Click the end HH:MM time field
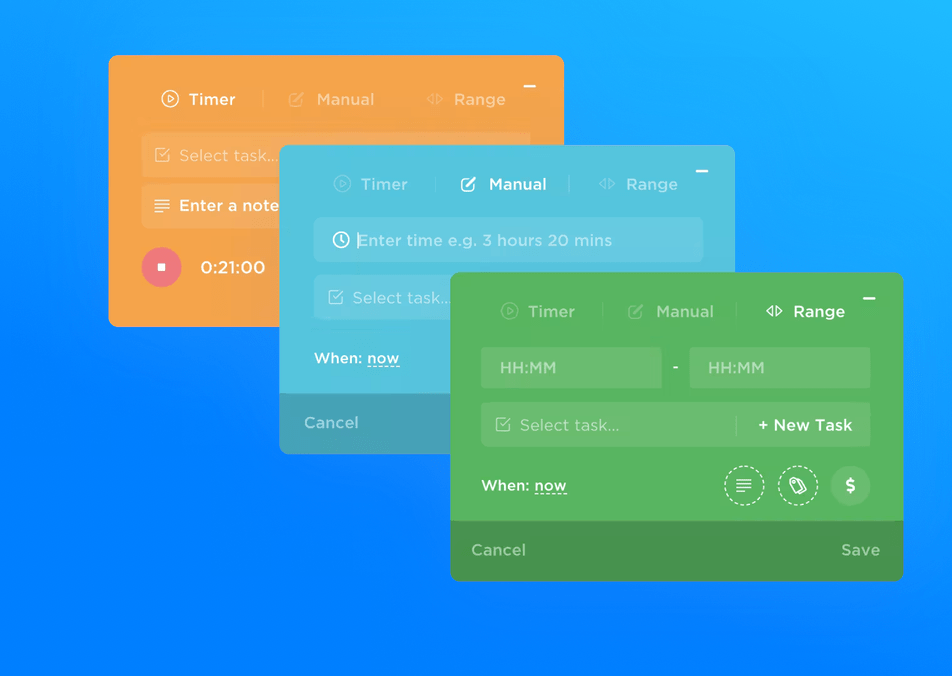 pyautogui.click(x=780, y=367)
